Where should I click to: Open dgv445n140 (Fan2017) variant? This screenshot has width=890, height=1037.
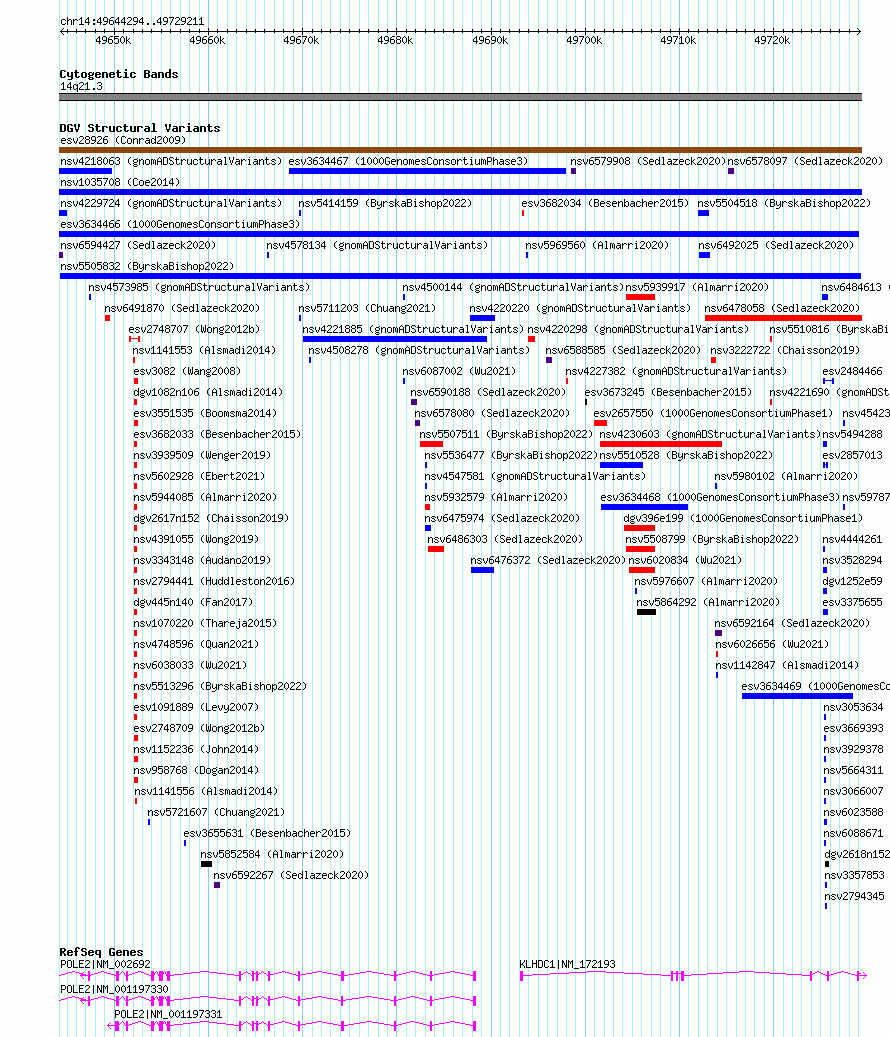[193, 603]
